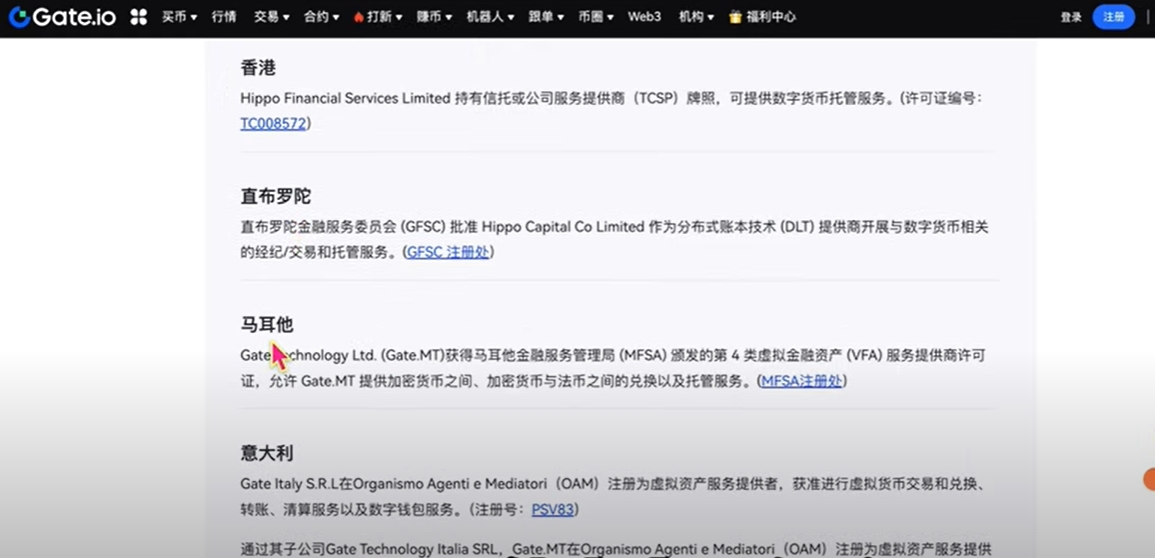Open the four-dot apps grid icon
Viewport: 1155px width, 558px height.
(138, 17)
